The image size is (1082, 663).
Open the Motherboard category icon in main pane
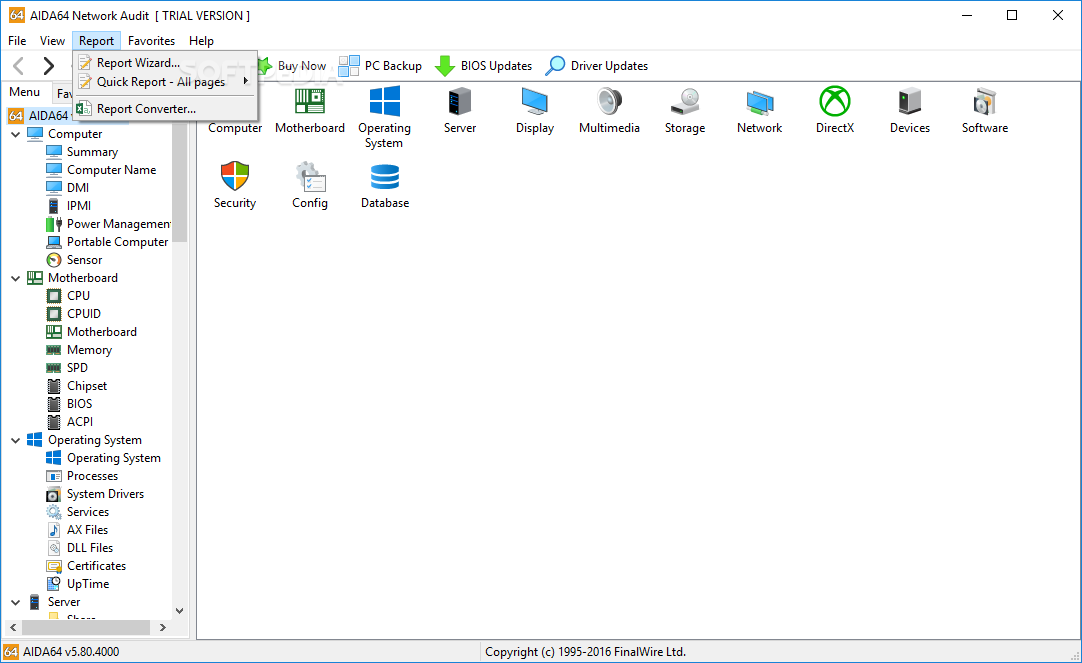pyautogui.click(x=310, y=110)
